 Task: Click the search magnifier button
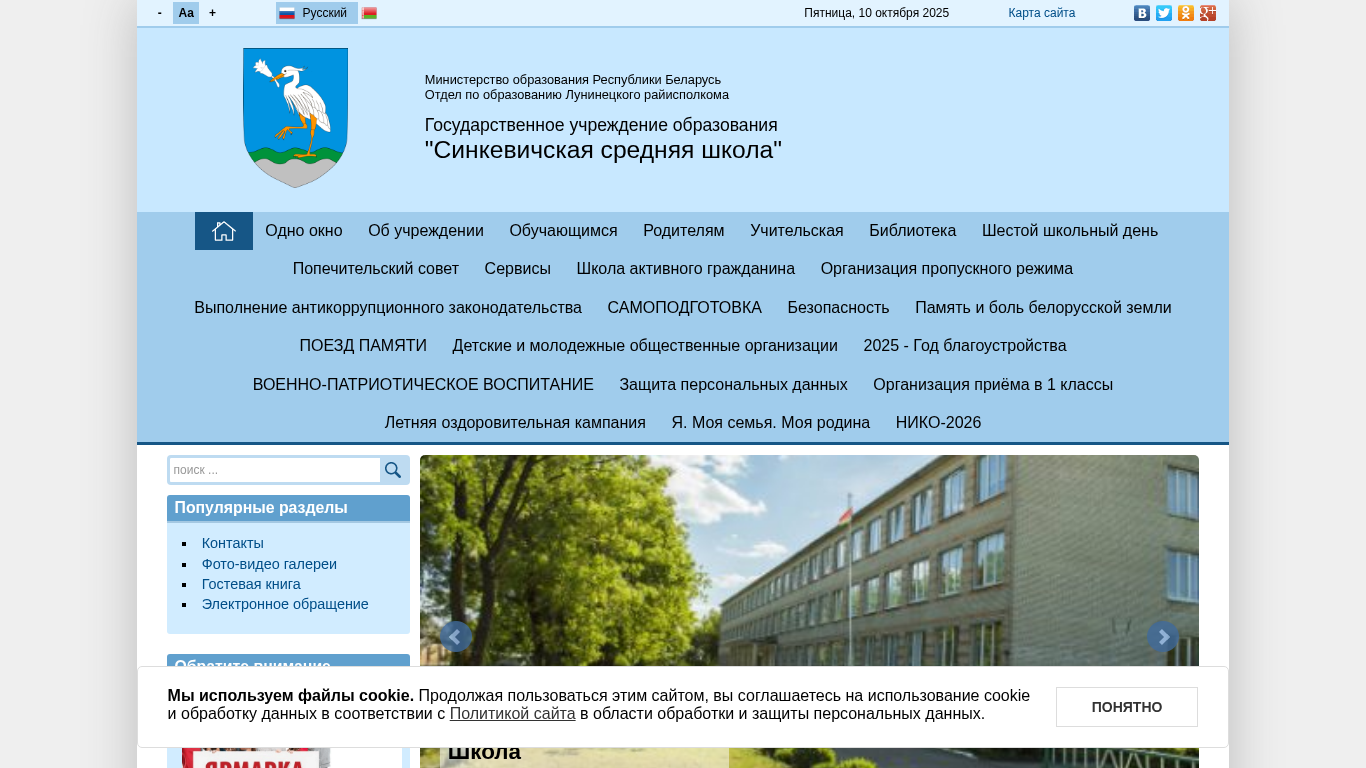393,470
